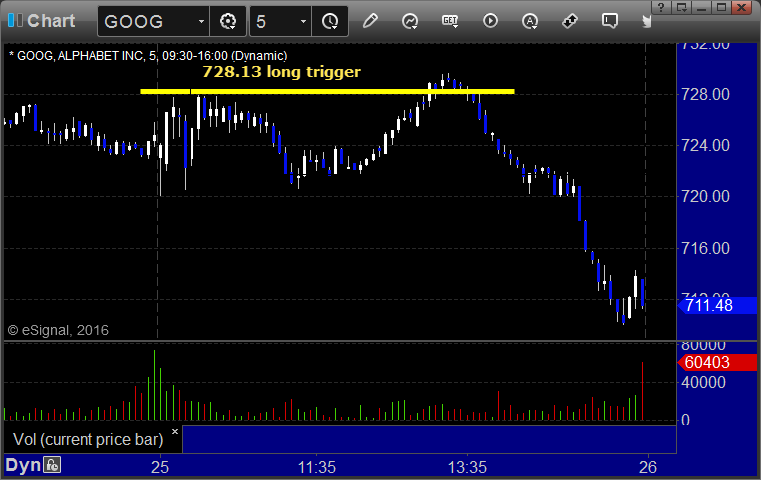This screenshot has height=480, width=761.
Task: Close the Vol study label
Action: click(175, 431)
